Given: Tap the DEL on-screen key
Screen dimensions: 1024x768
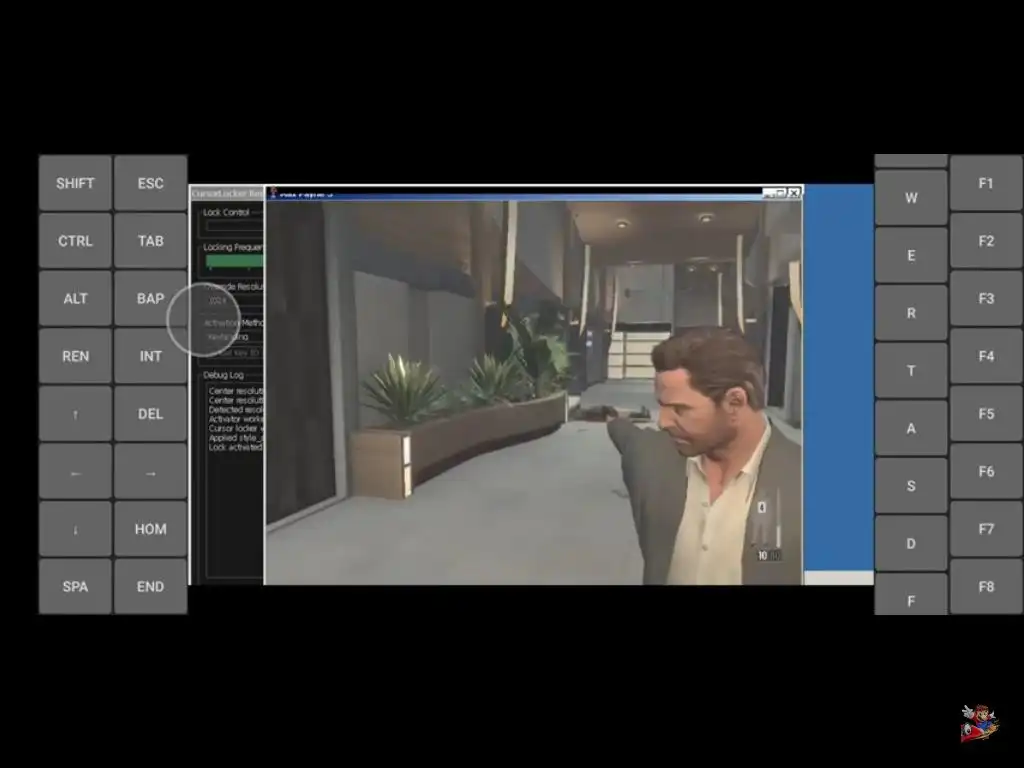Looking at the screenshot, I should click(150, 414).
